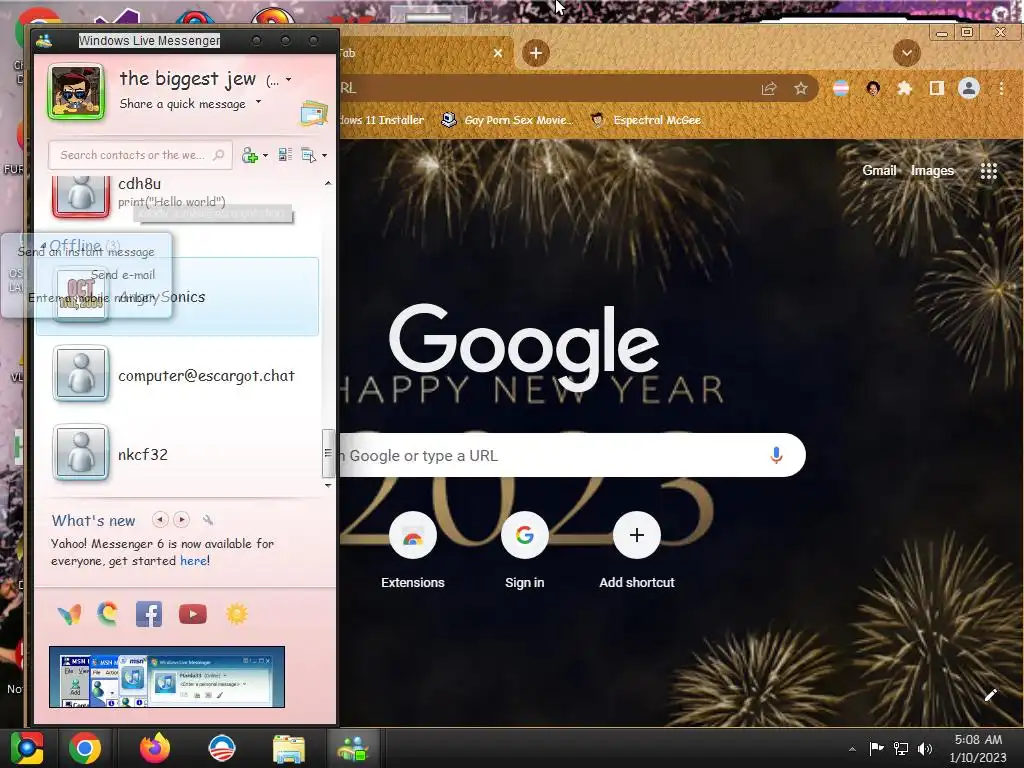Open the avatar face extension icon
Image resolution: width=1024 pixels, height=768 pixels.
pyautogui.click(x=873, y=88)
